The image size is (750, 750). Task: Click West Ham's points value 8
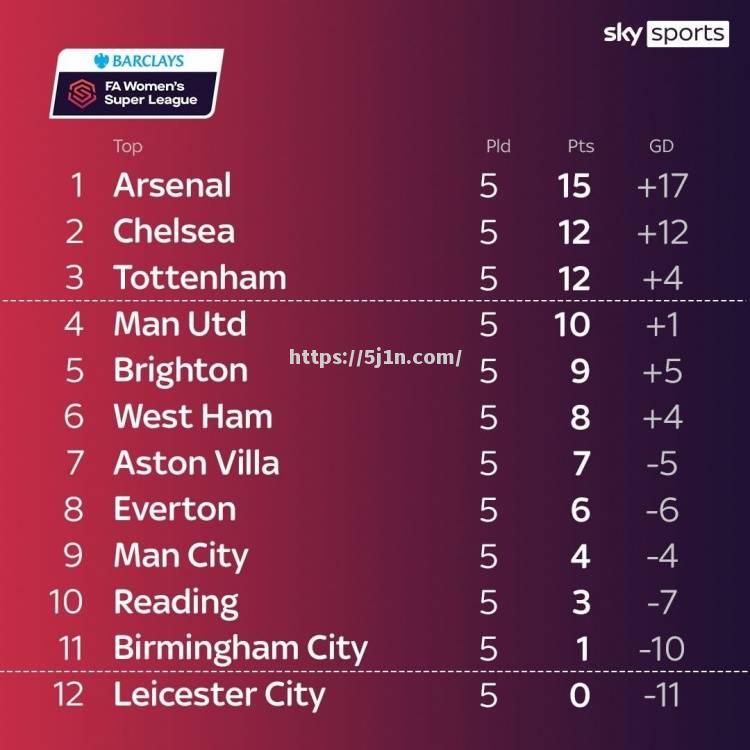(580, 417)
